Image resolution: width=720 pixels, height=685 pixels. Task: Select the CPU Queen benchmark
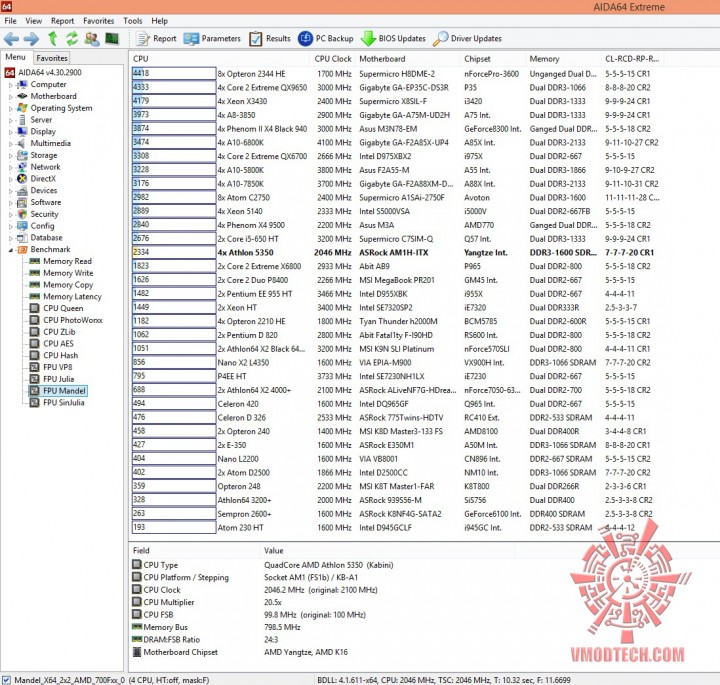coord(63,308)
